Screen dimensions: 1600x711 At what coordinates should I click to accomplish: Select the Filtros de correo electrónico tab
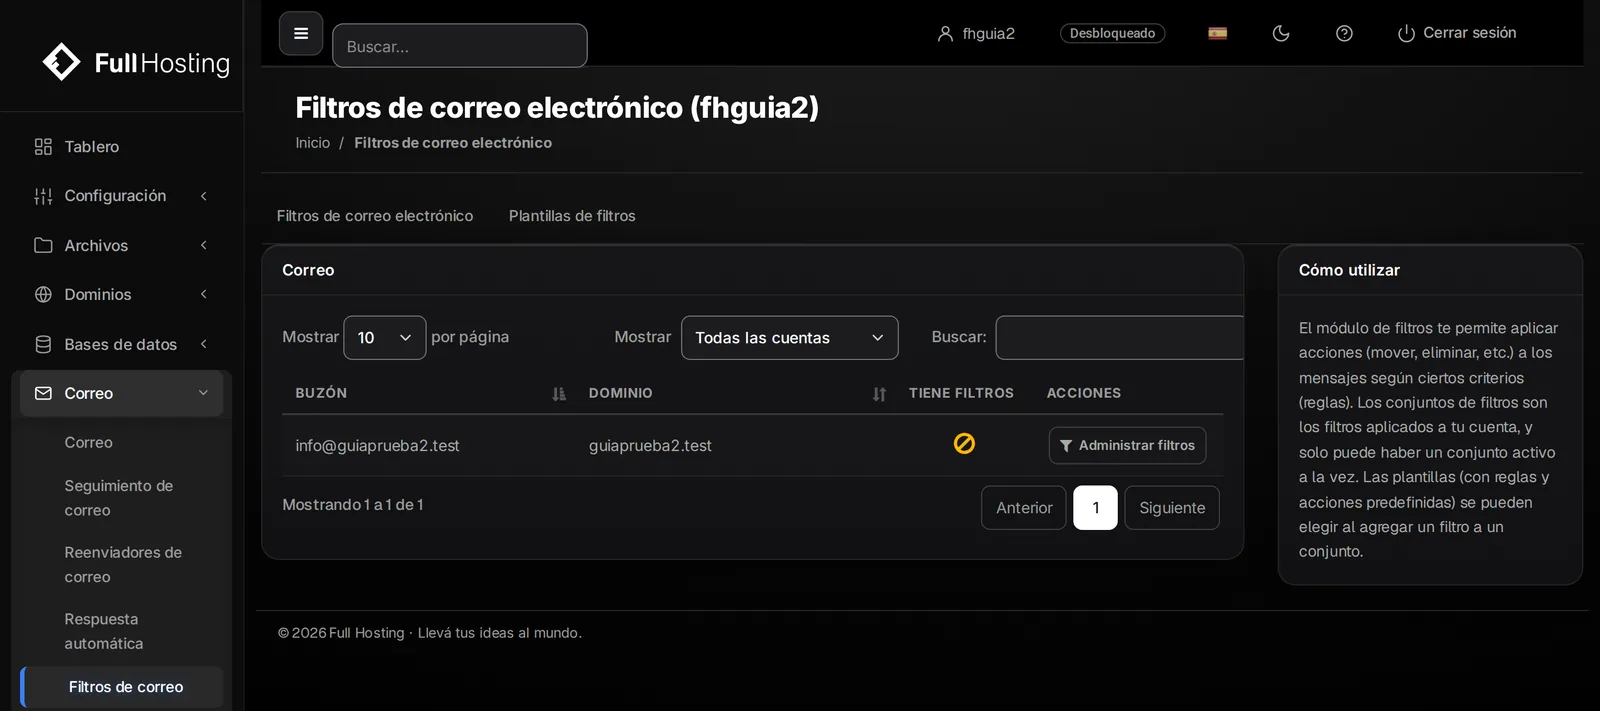point(375,216)
